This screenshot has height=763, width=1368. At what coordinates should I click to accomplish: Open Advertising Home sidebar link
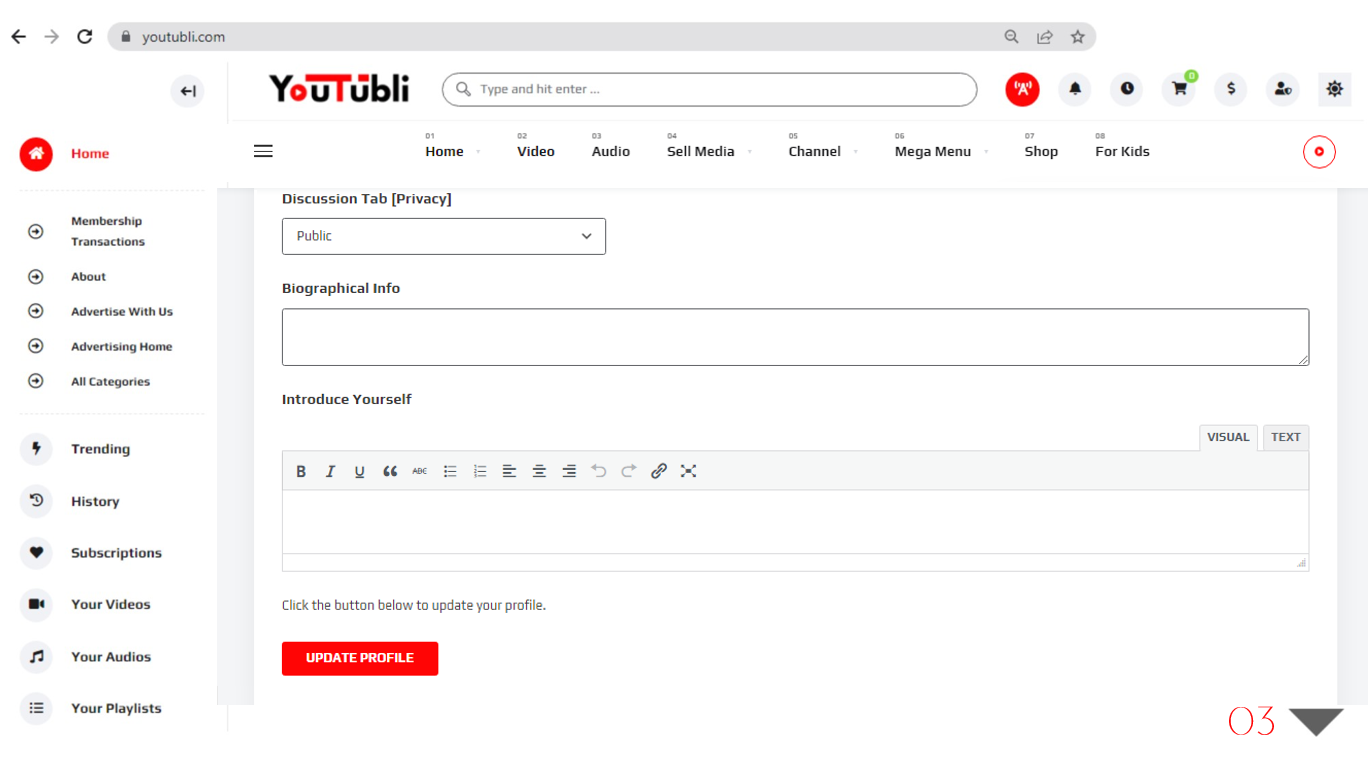(x=121, y=347)
